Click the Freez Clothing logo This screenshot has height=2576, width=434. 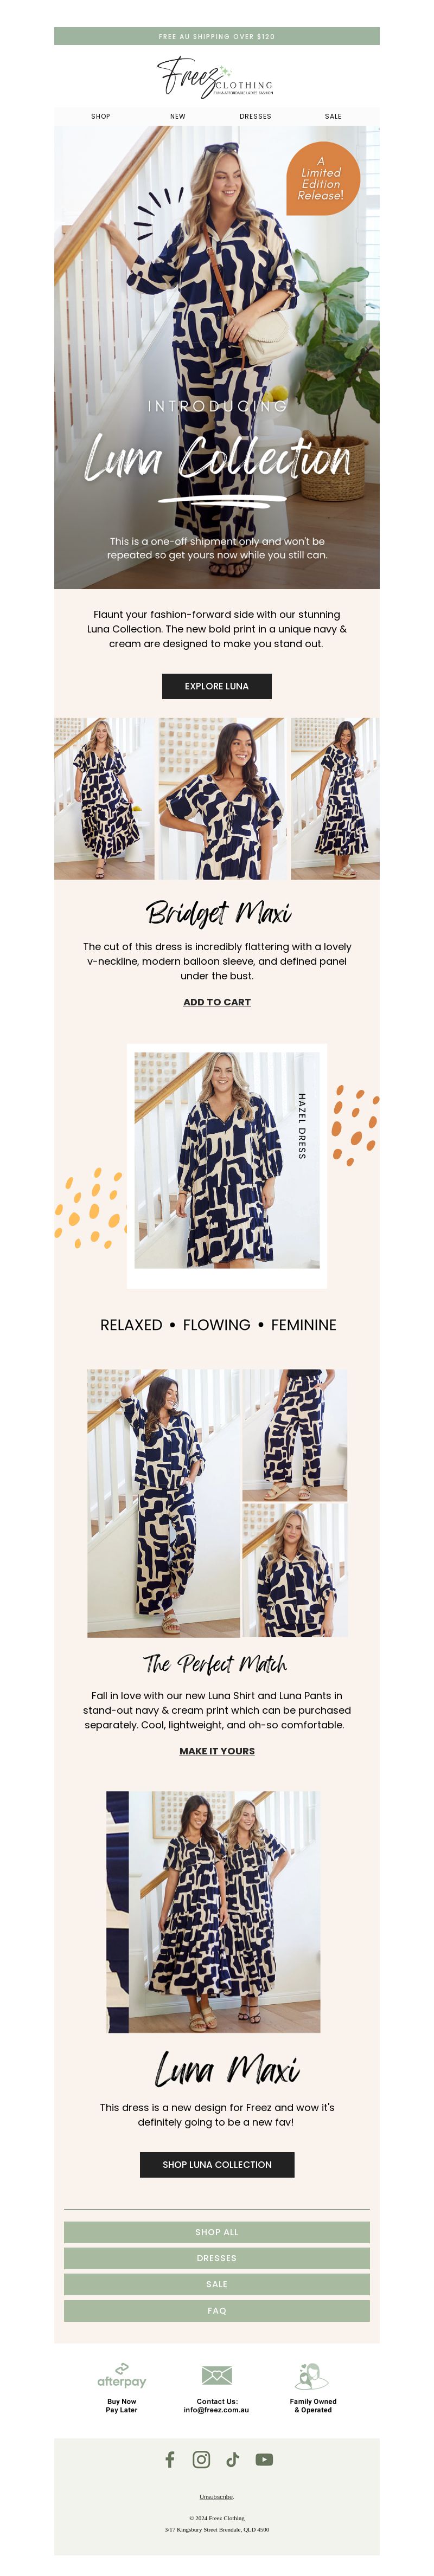(x=216, y=76)
